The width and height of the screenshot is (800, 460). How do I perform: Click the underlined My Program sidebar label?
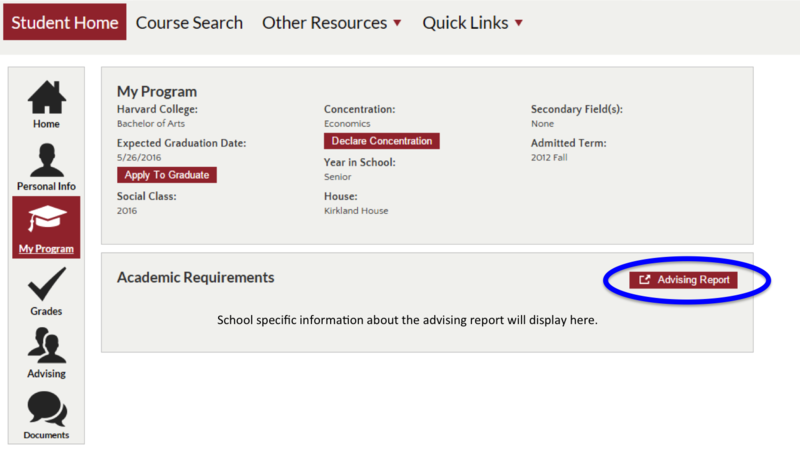[46, 249]
